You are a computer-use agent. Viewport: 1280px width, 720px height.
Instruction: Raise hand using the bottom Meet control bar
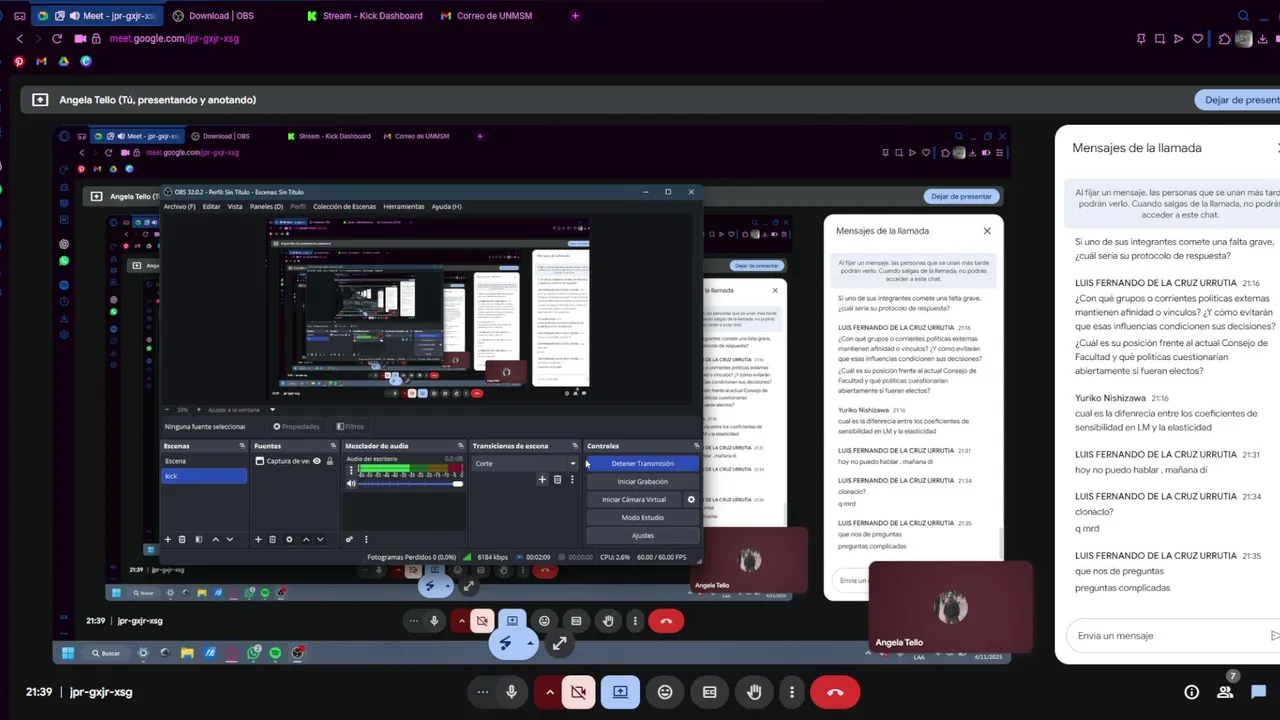point(755,692)
